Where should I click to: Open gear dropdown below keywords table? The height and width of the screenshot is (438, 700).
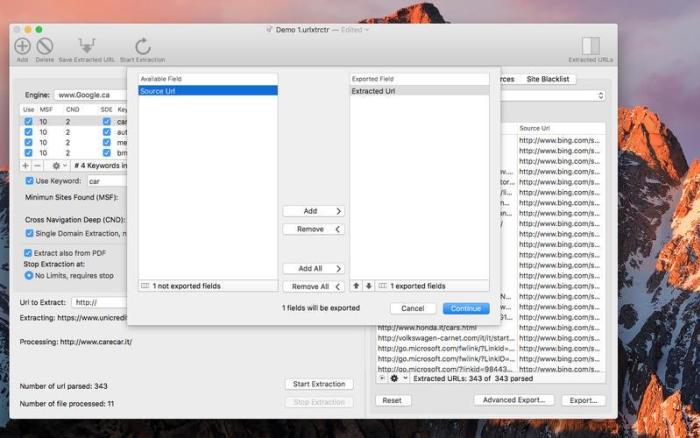pyautogui.click(x=59, y=166)
